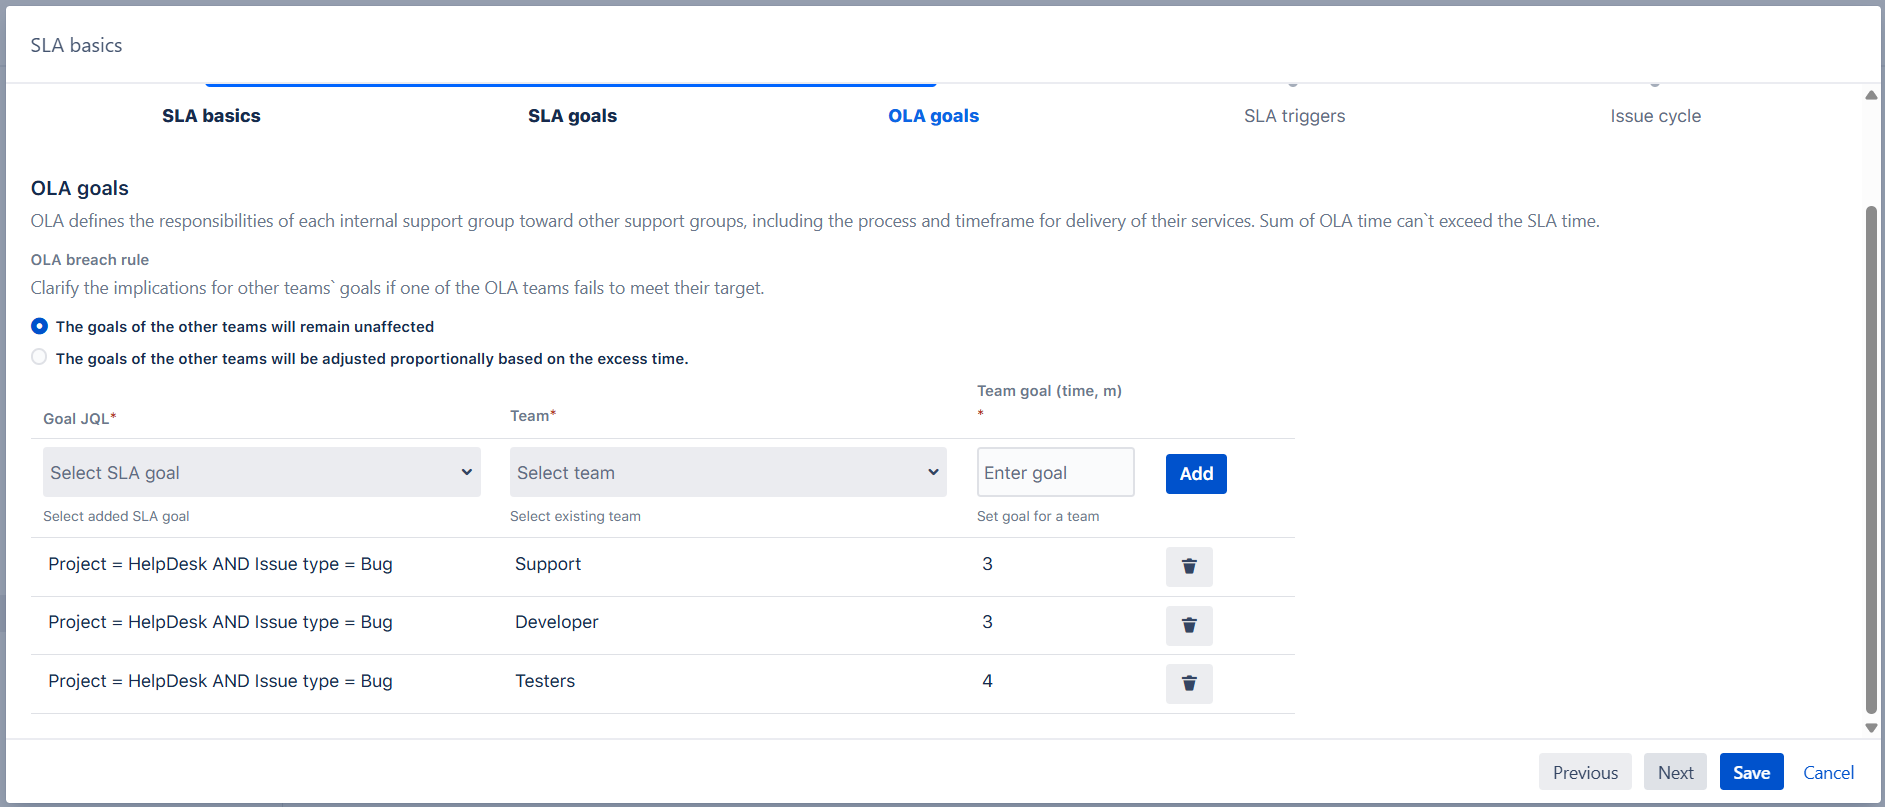Open the OLA goals tab
The height and width of the screenshot is (807, 1885).
point(933,116)
